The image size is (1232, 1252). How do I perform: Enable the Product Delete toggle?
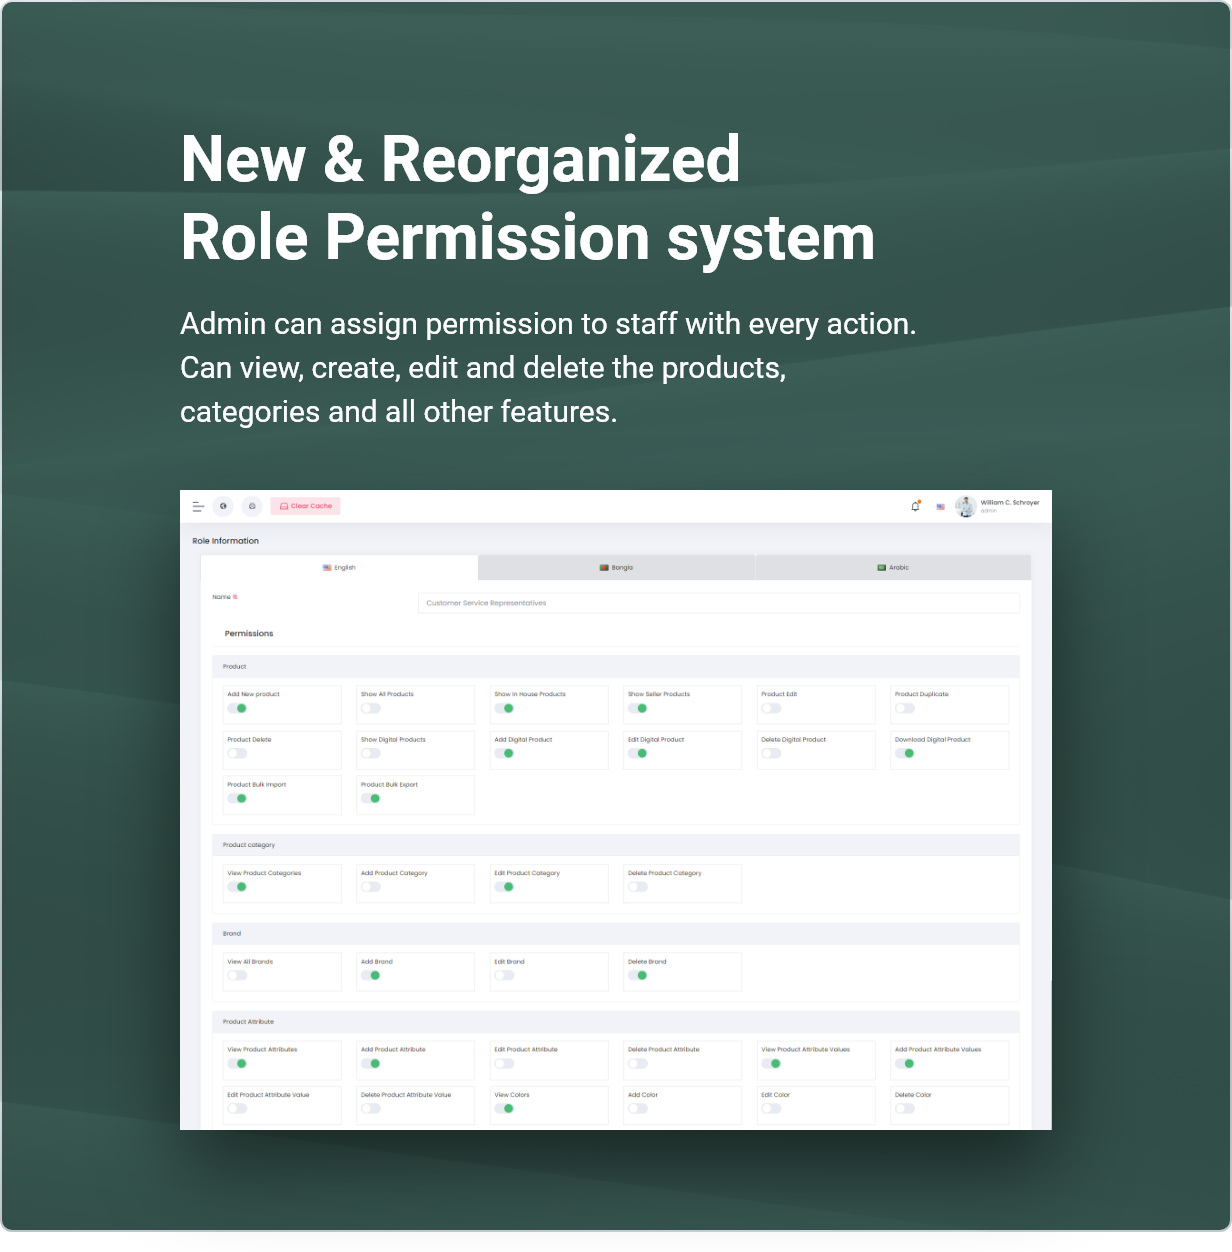click(237, 753)
